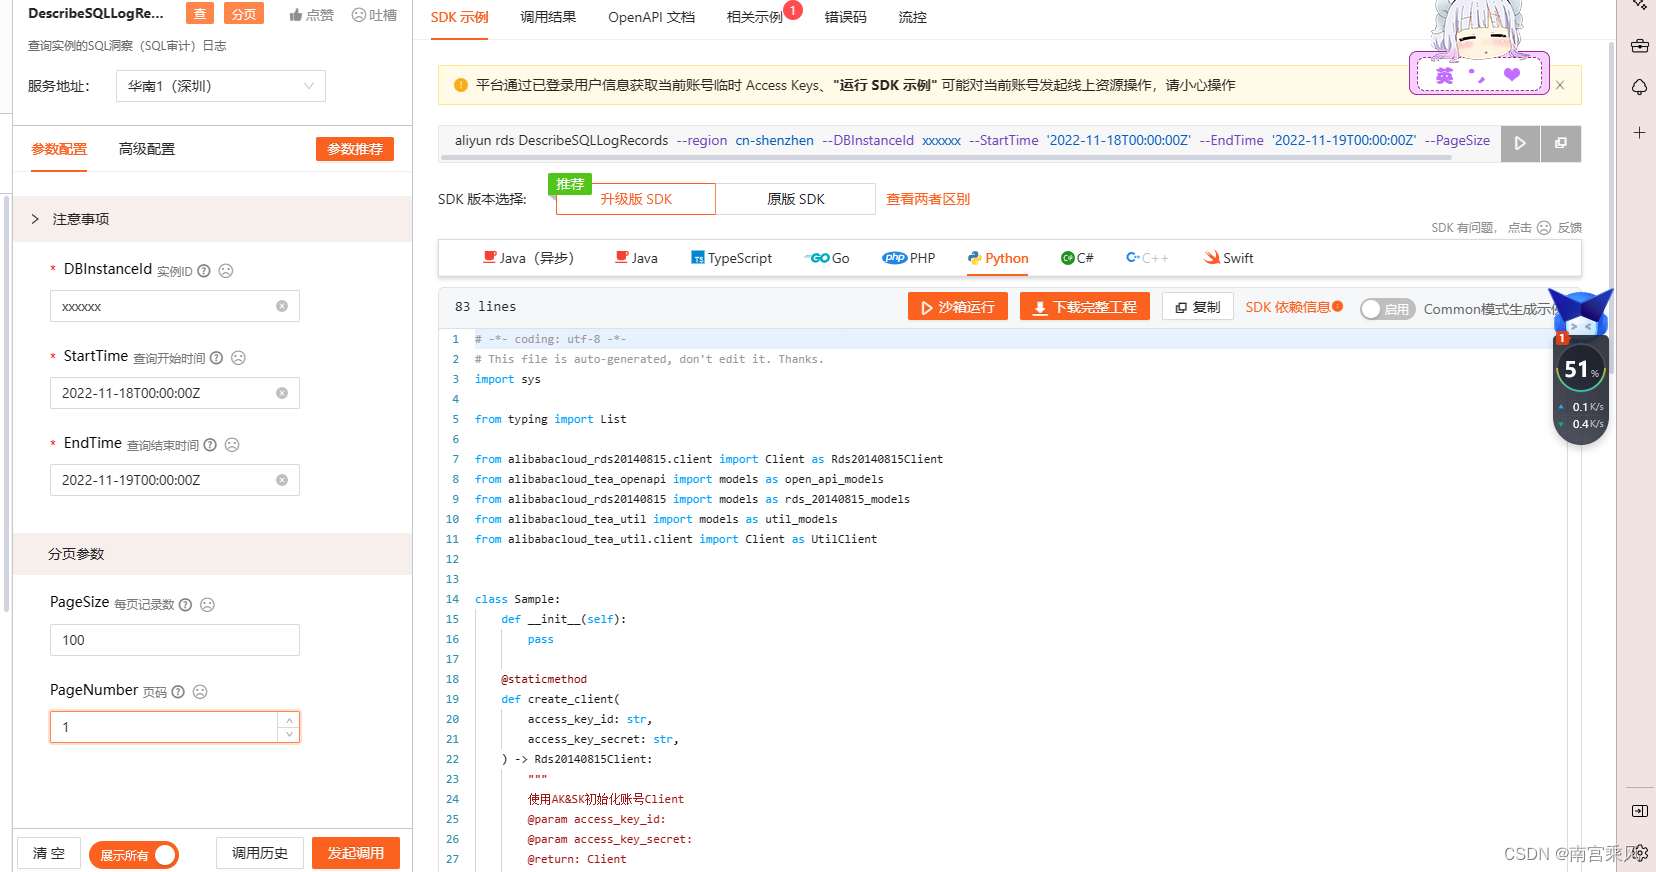Open browser sidebar notifications bell icon
Image resolution: width=1656 pixels, height=872 pixels.
pos(1639,87)
